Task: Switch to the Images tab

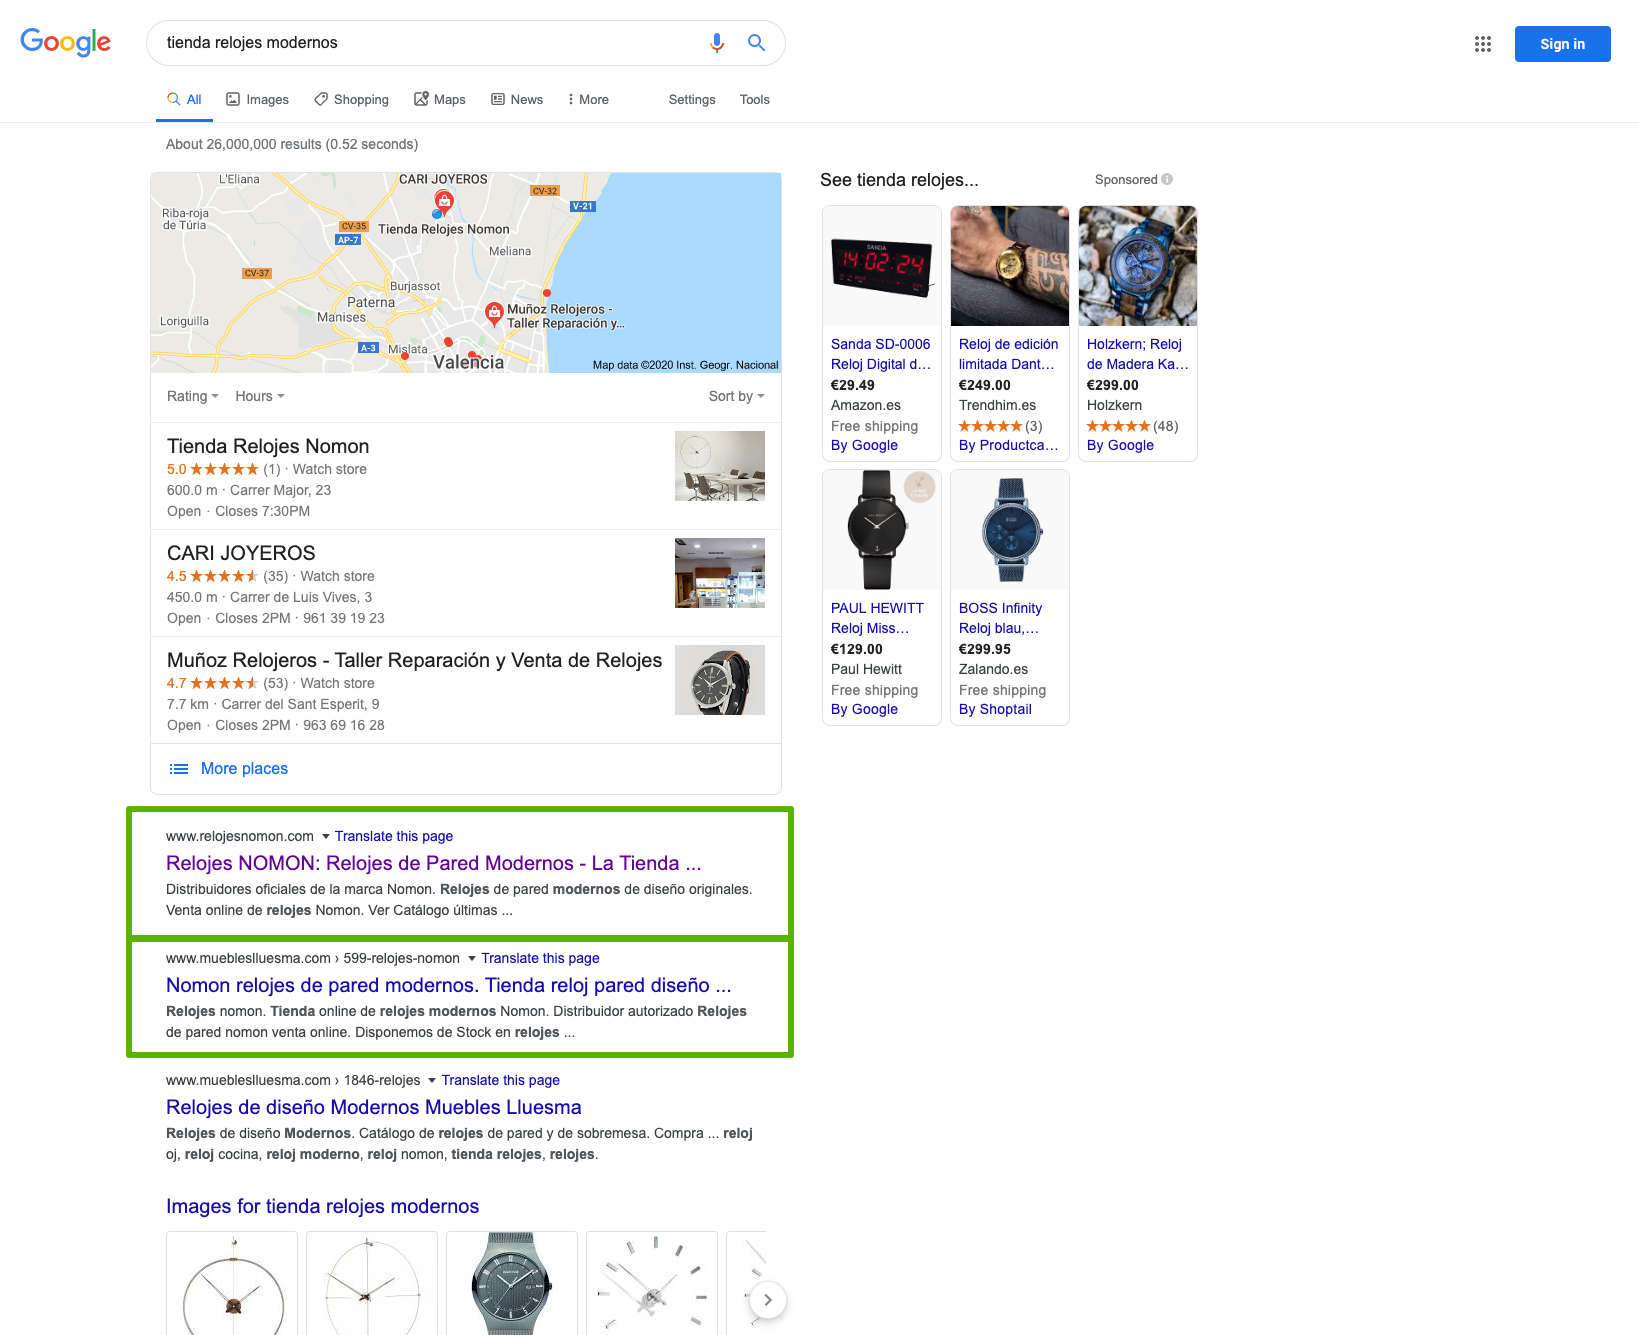Action: pos(257,100)
